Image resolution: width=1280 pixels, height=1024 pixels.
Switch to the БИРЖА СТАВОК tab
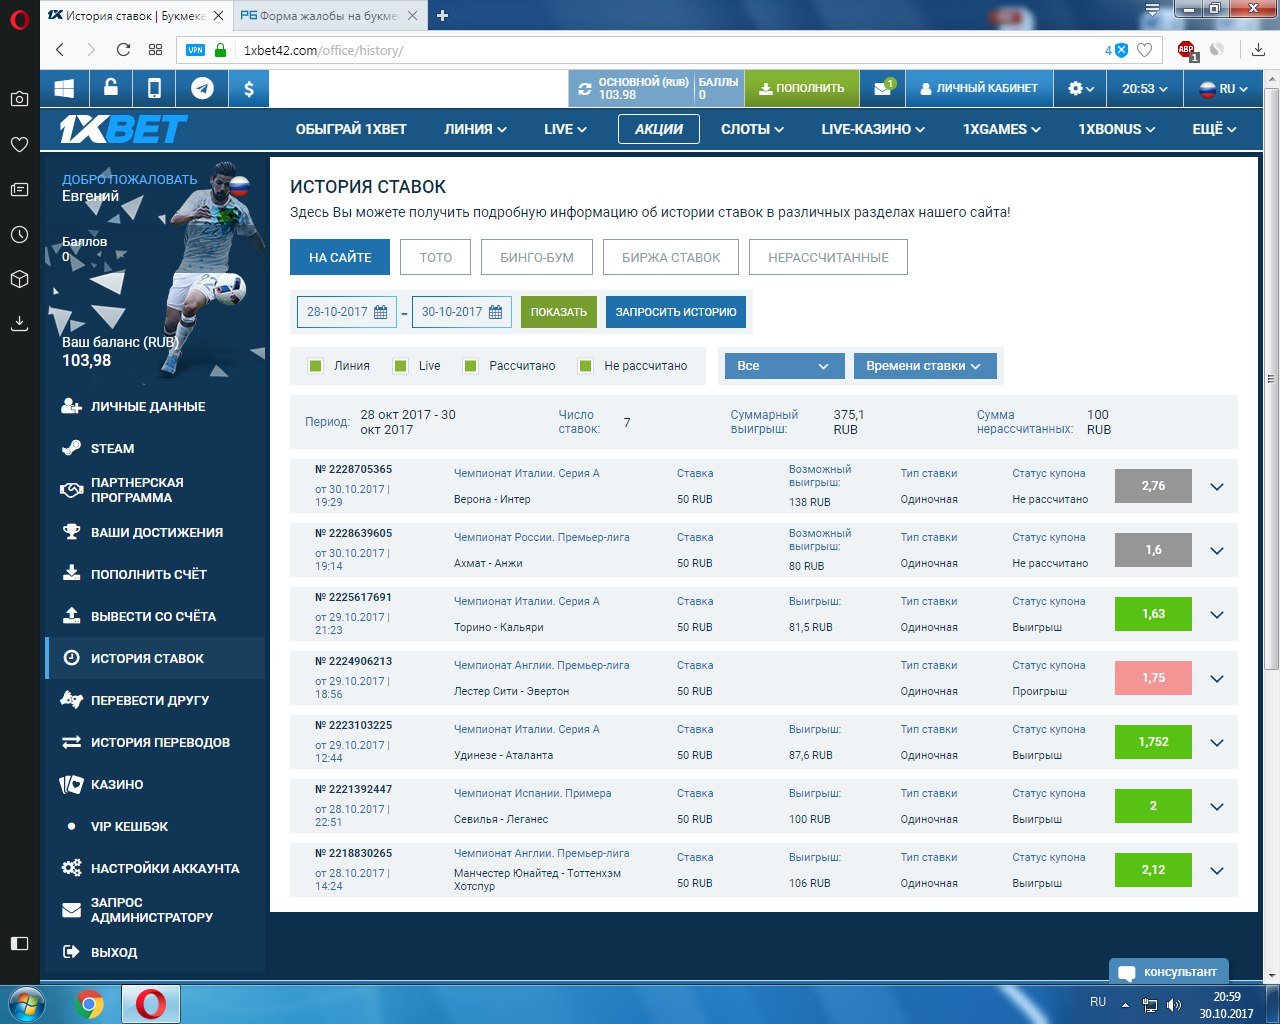pyautogui.click(x=671, y=257)
